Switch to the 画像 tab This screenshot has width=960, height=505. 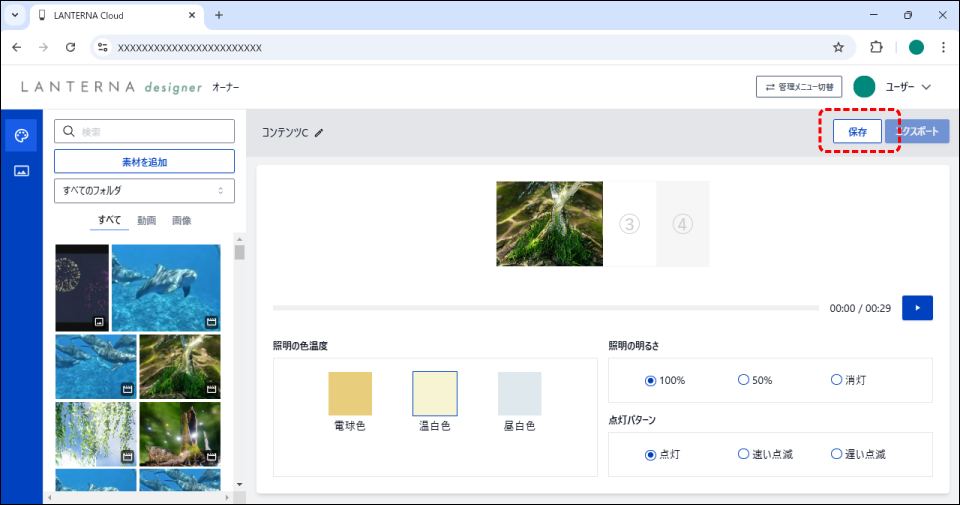click(x=181, y=220)
